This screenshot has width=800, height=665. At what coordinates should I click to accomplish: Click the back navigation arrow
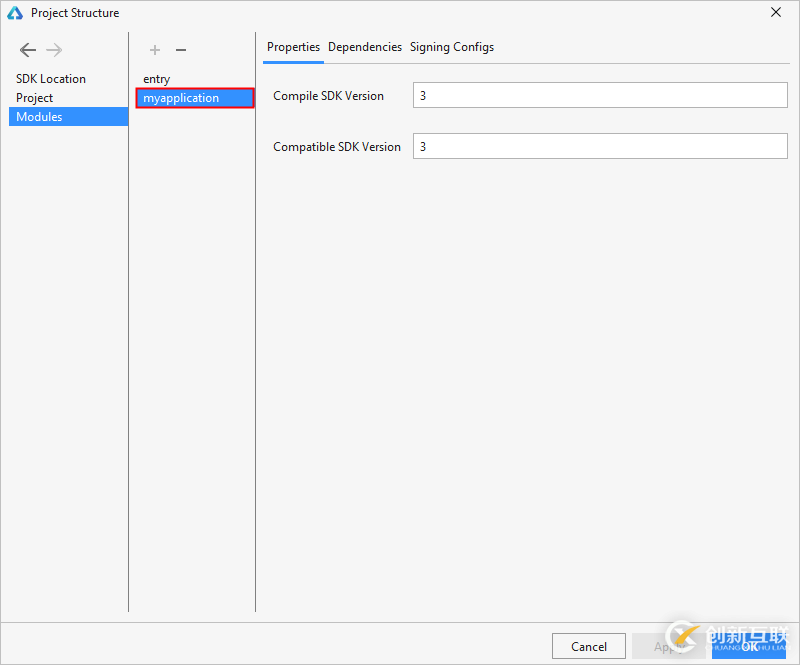28,50
